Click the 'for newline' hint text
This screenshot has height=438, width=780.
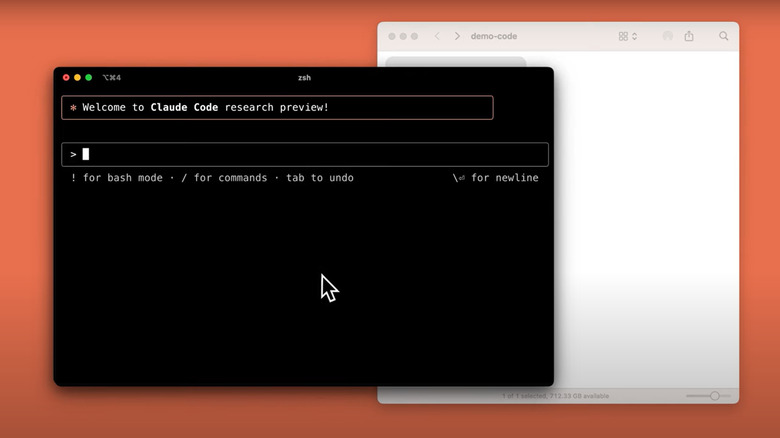pos(505,178)
